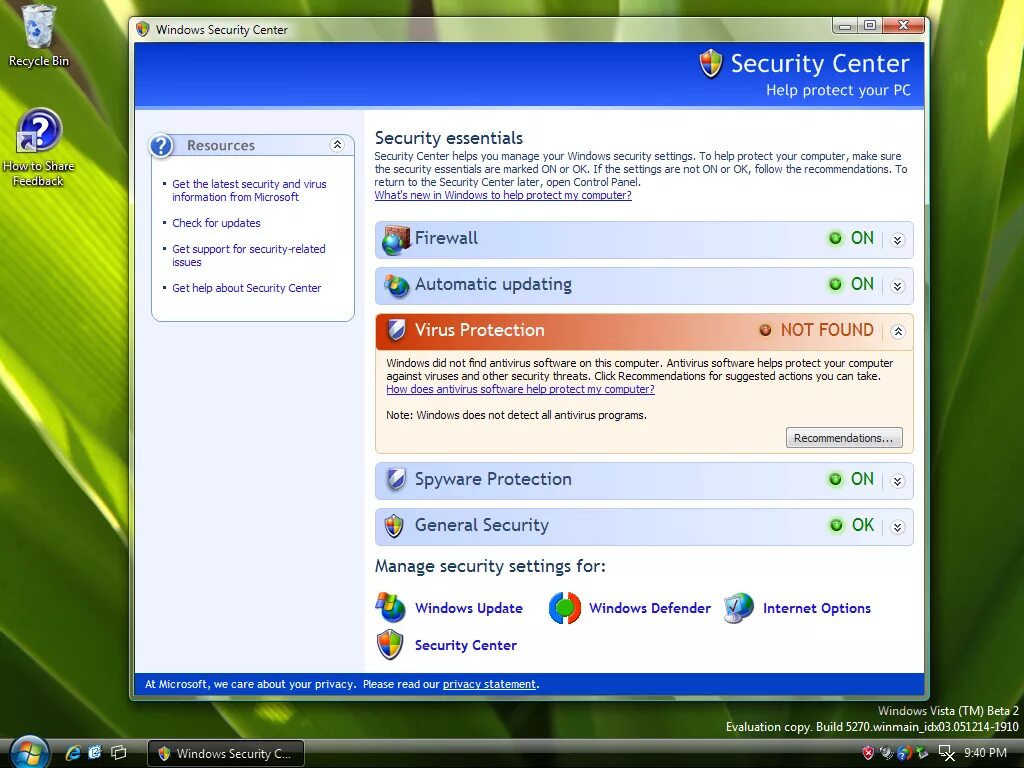Viewport: 1024px width, 768px height.
Task: Open Get support for security-related issues link
Action: click(248, 255)
